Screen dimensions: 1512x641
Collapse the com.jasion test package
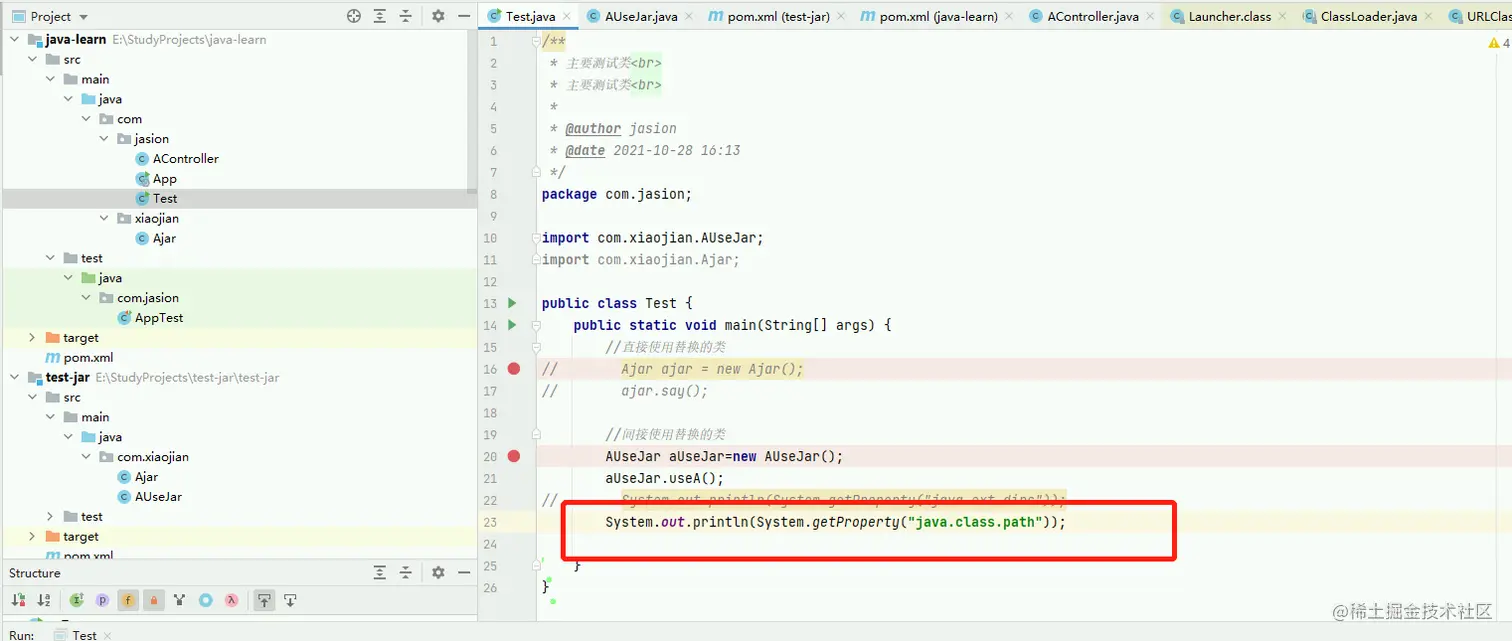click(x=87, y=298)
